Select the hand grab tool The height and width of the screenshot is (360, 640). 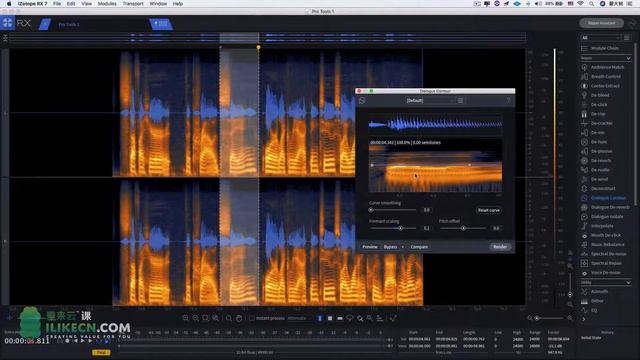click(239, 318)
